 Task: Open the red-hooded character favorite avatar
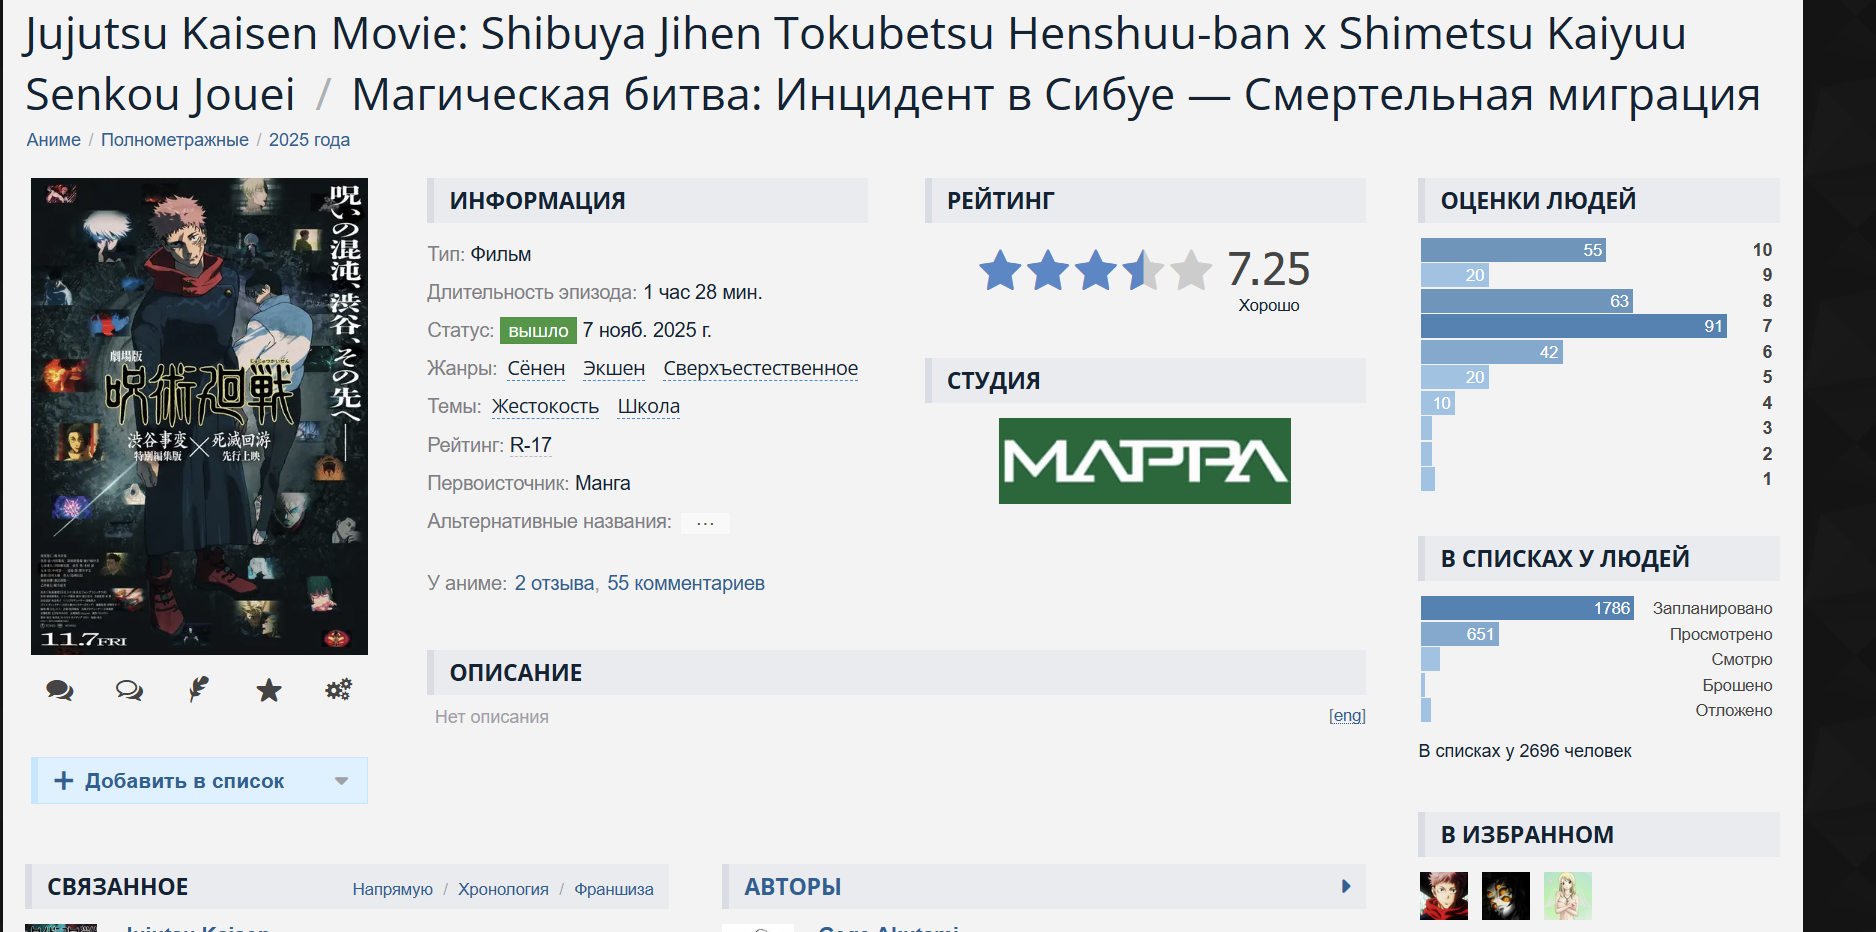pos(1444,896)
